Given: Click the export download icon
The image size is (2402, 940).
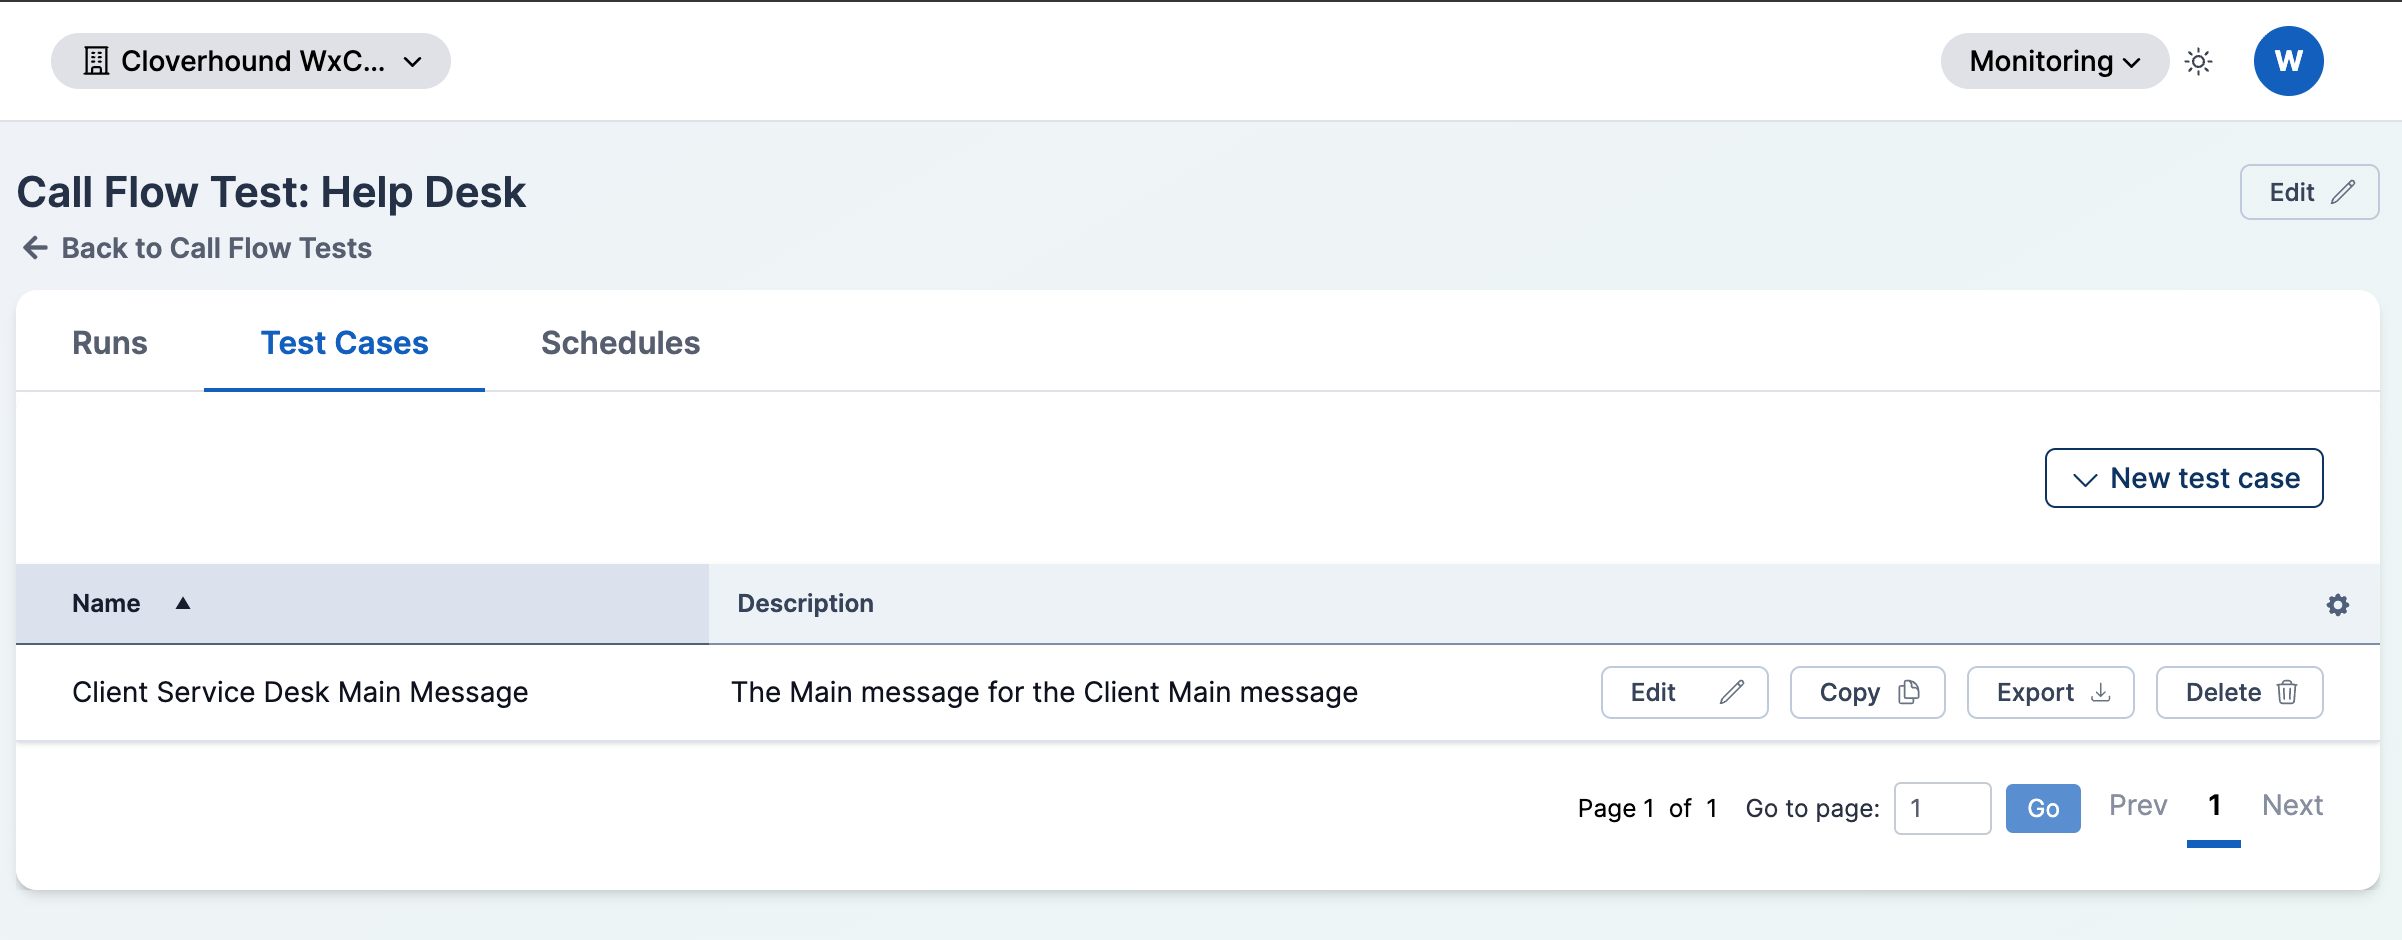Looking at the screenshot, I should [x=2101, y=692].
